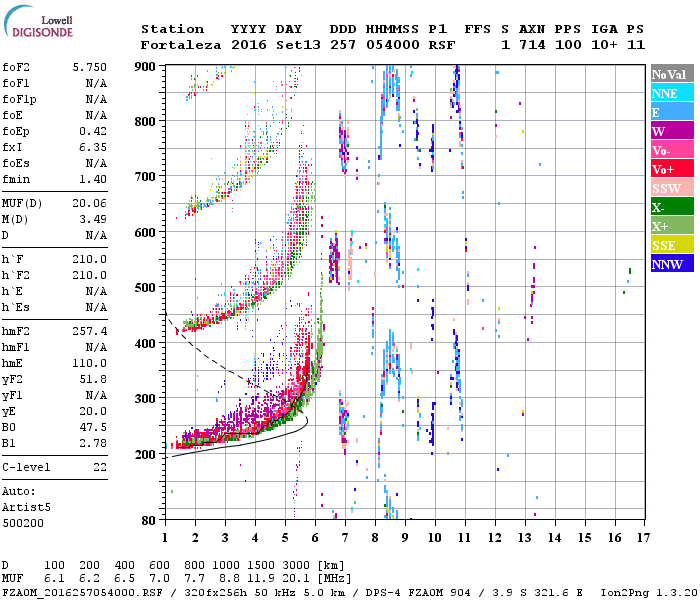Select the SSE yellow legend swatch

tap(672, 245)
